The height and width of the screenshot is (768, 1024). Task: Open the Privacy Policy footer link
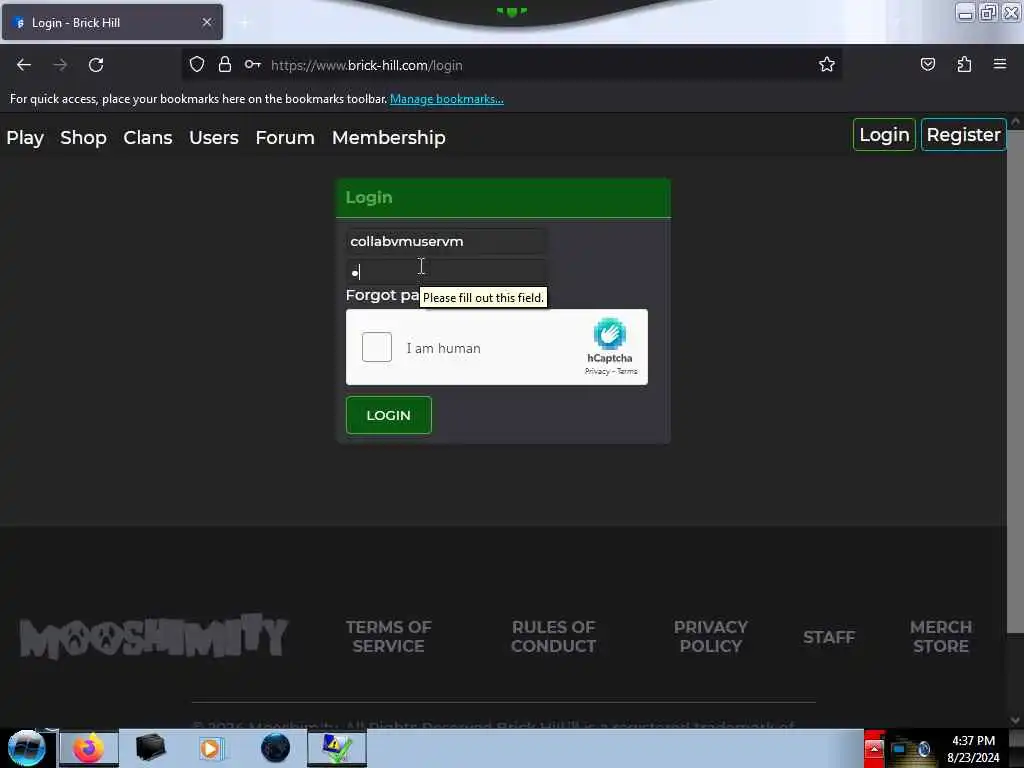click(711, 637)
